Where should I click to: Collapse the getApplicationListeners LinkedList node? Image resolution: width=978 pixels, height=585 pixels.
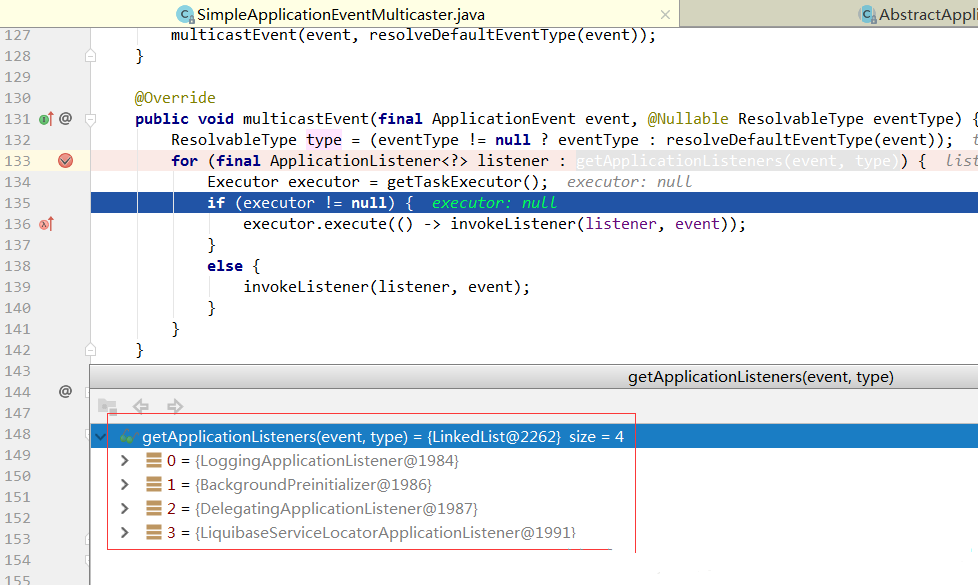point(102,437)
